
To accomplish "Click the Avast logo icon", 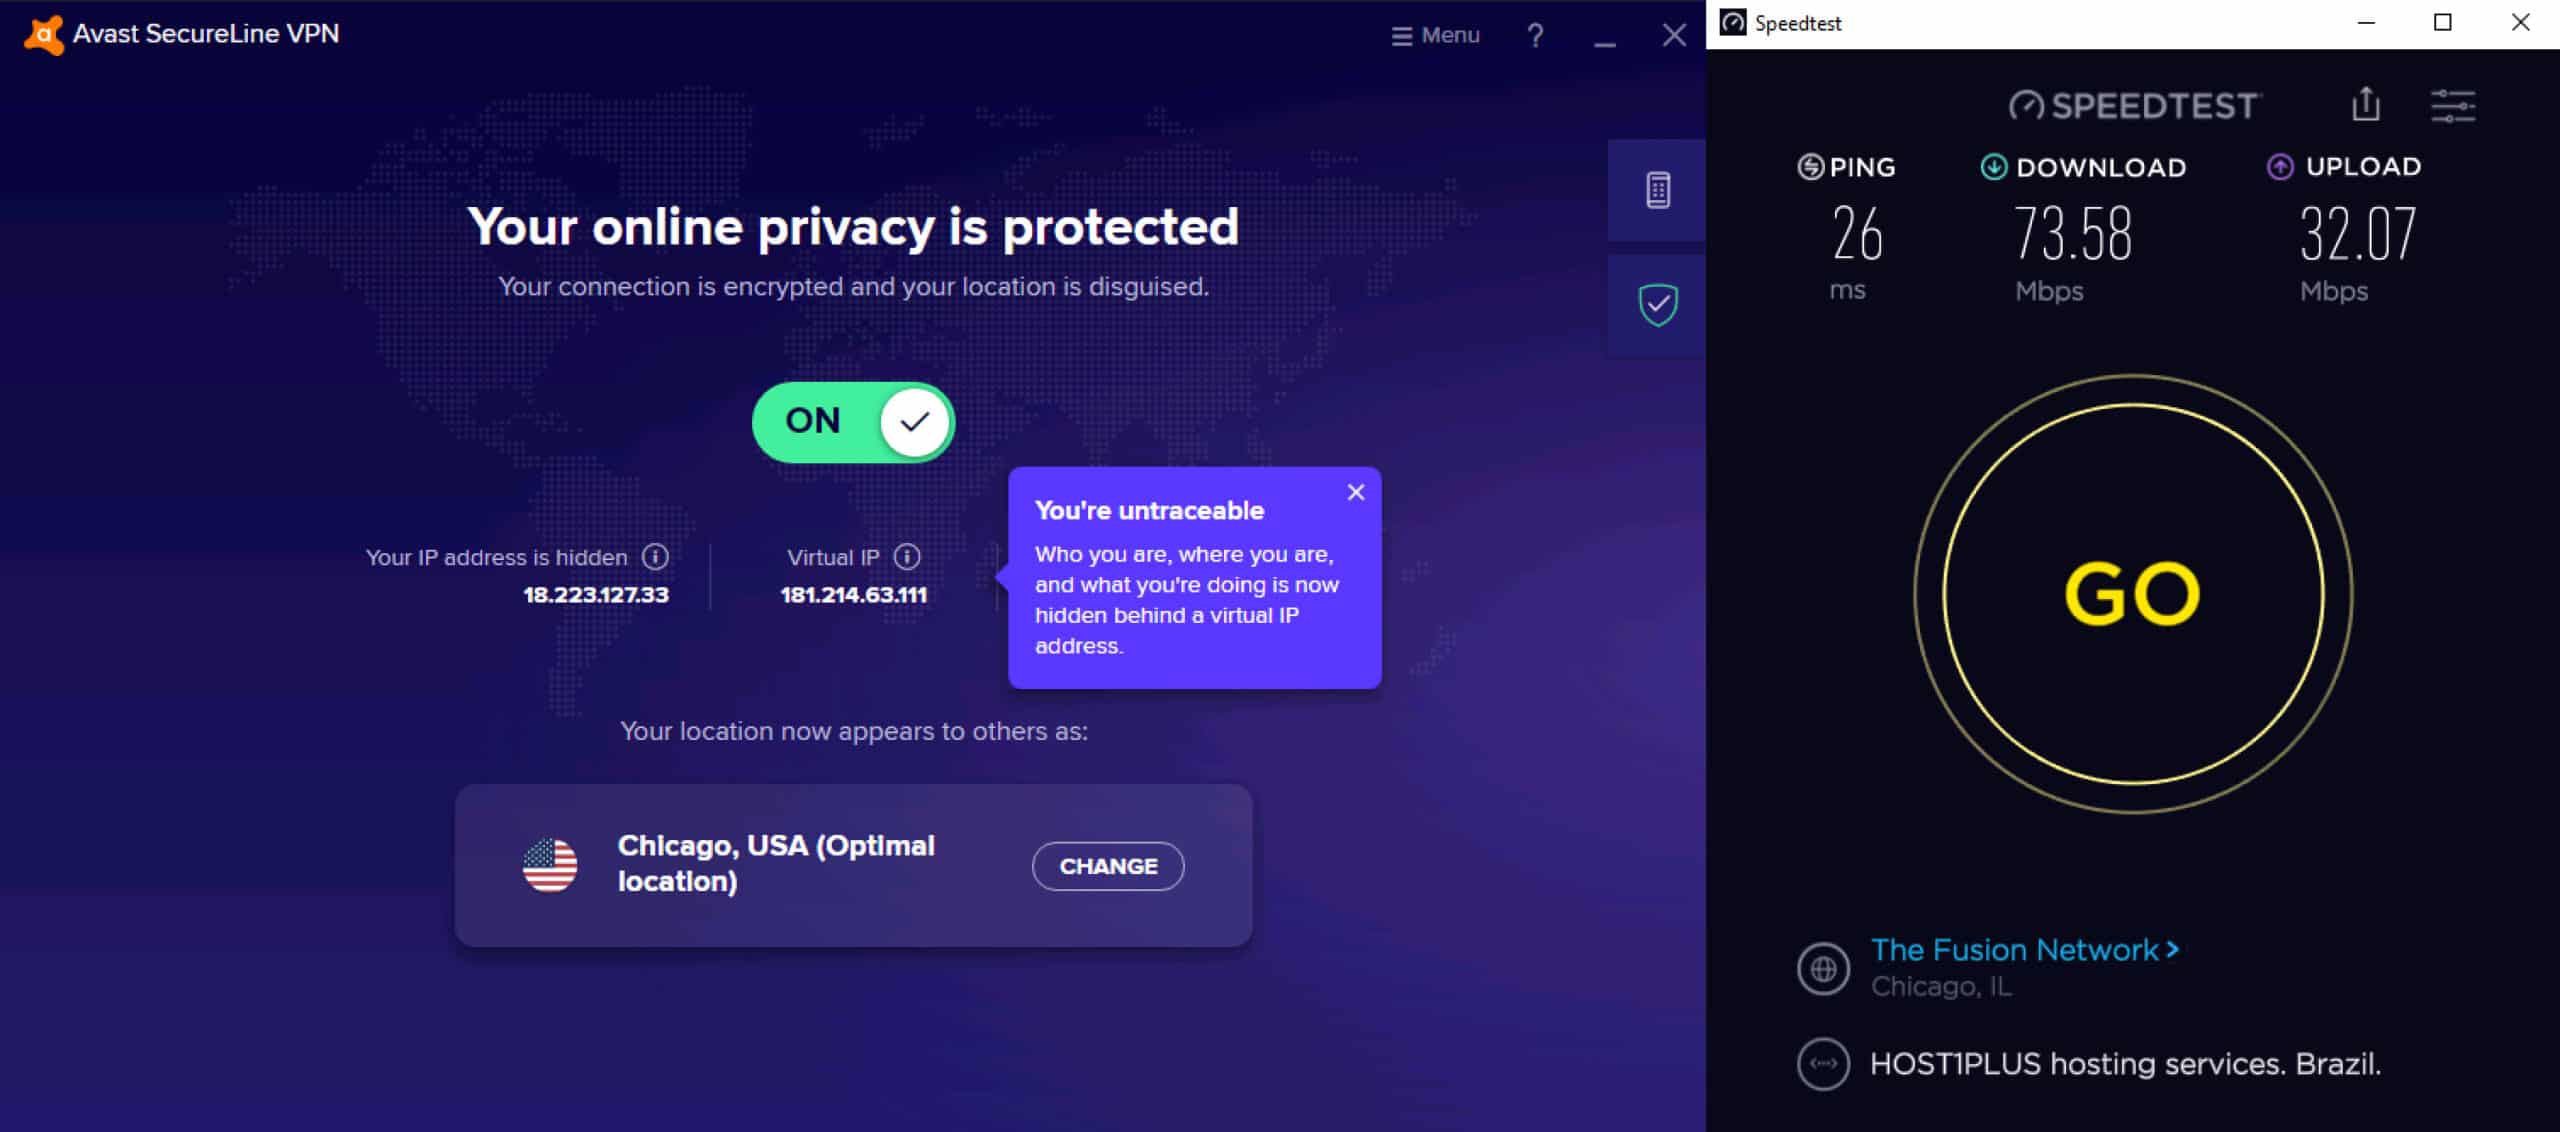I will tap(43, 34).
